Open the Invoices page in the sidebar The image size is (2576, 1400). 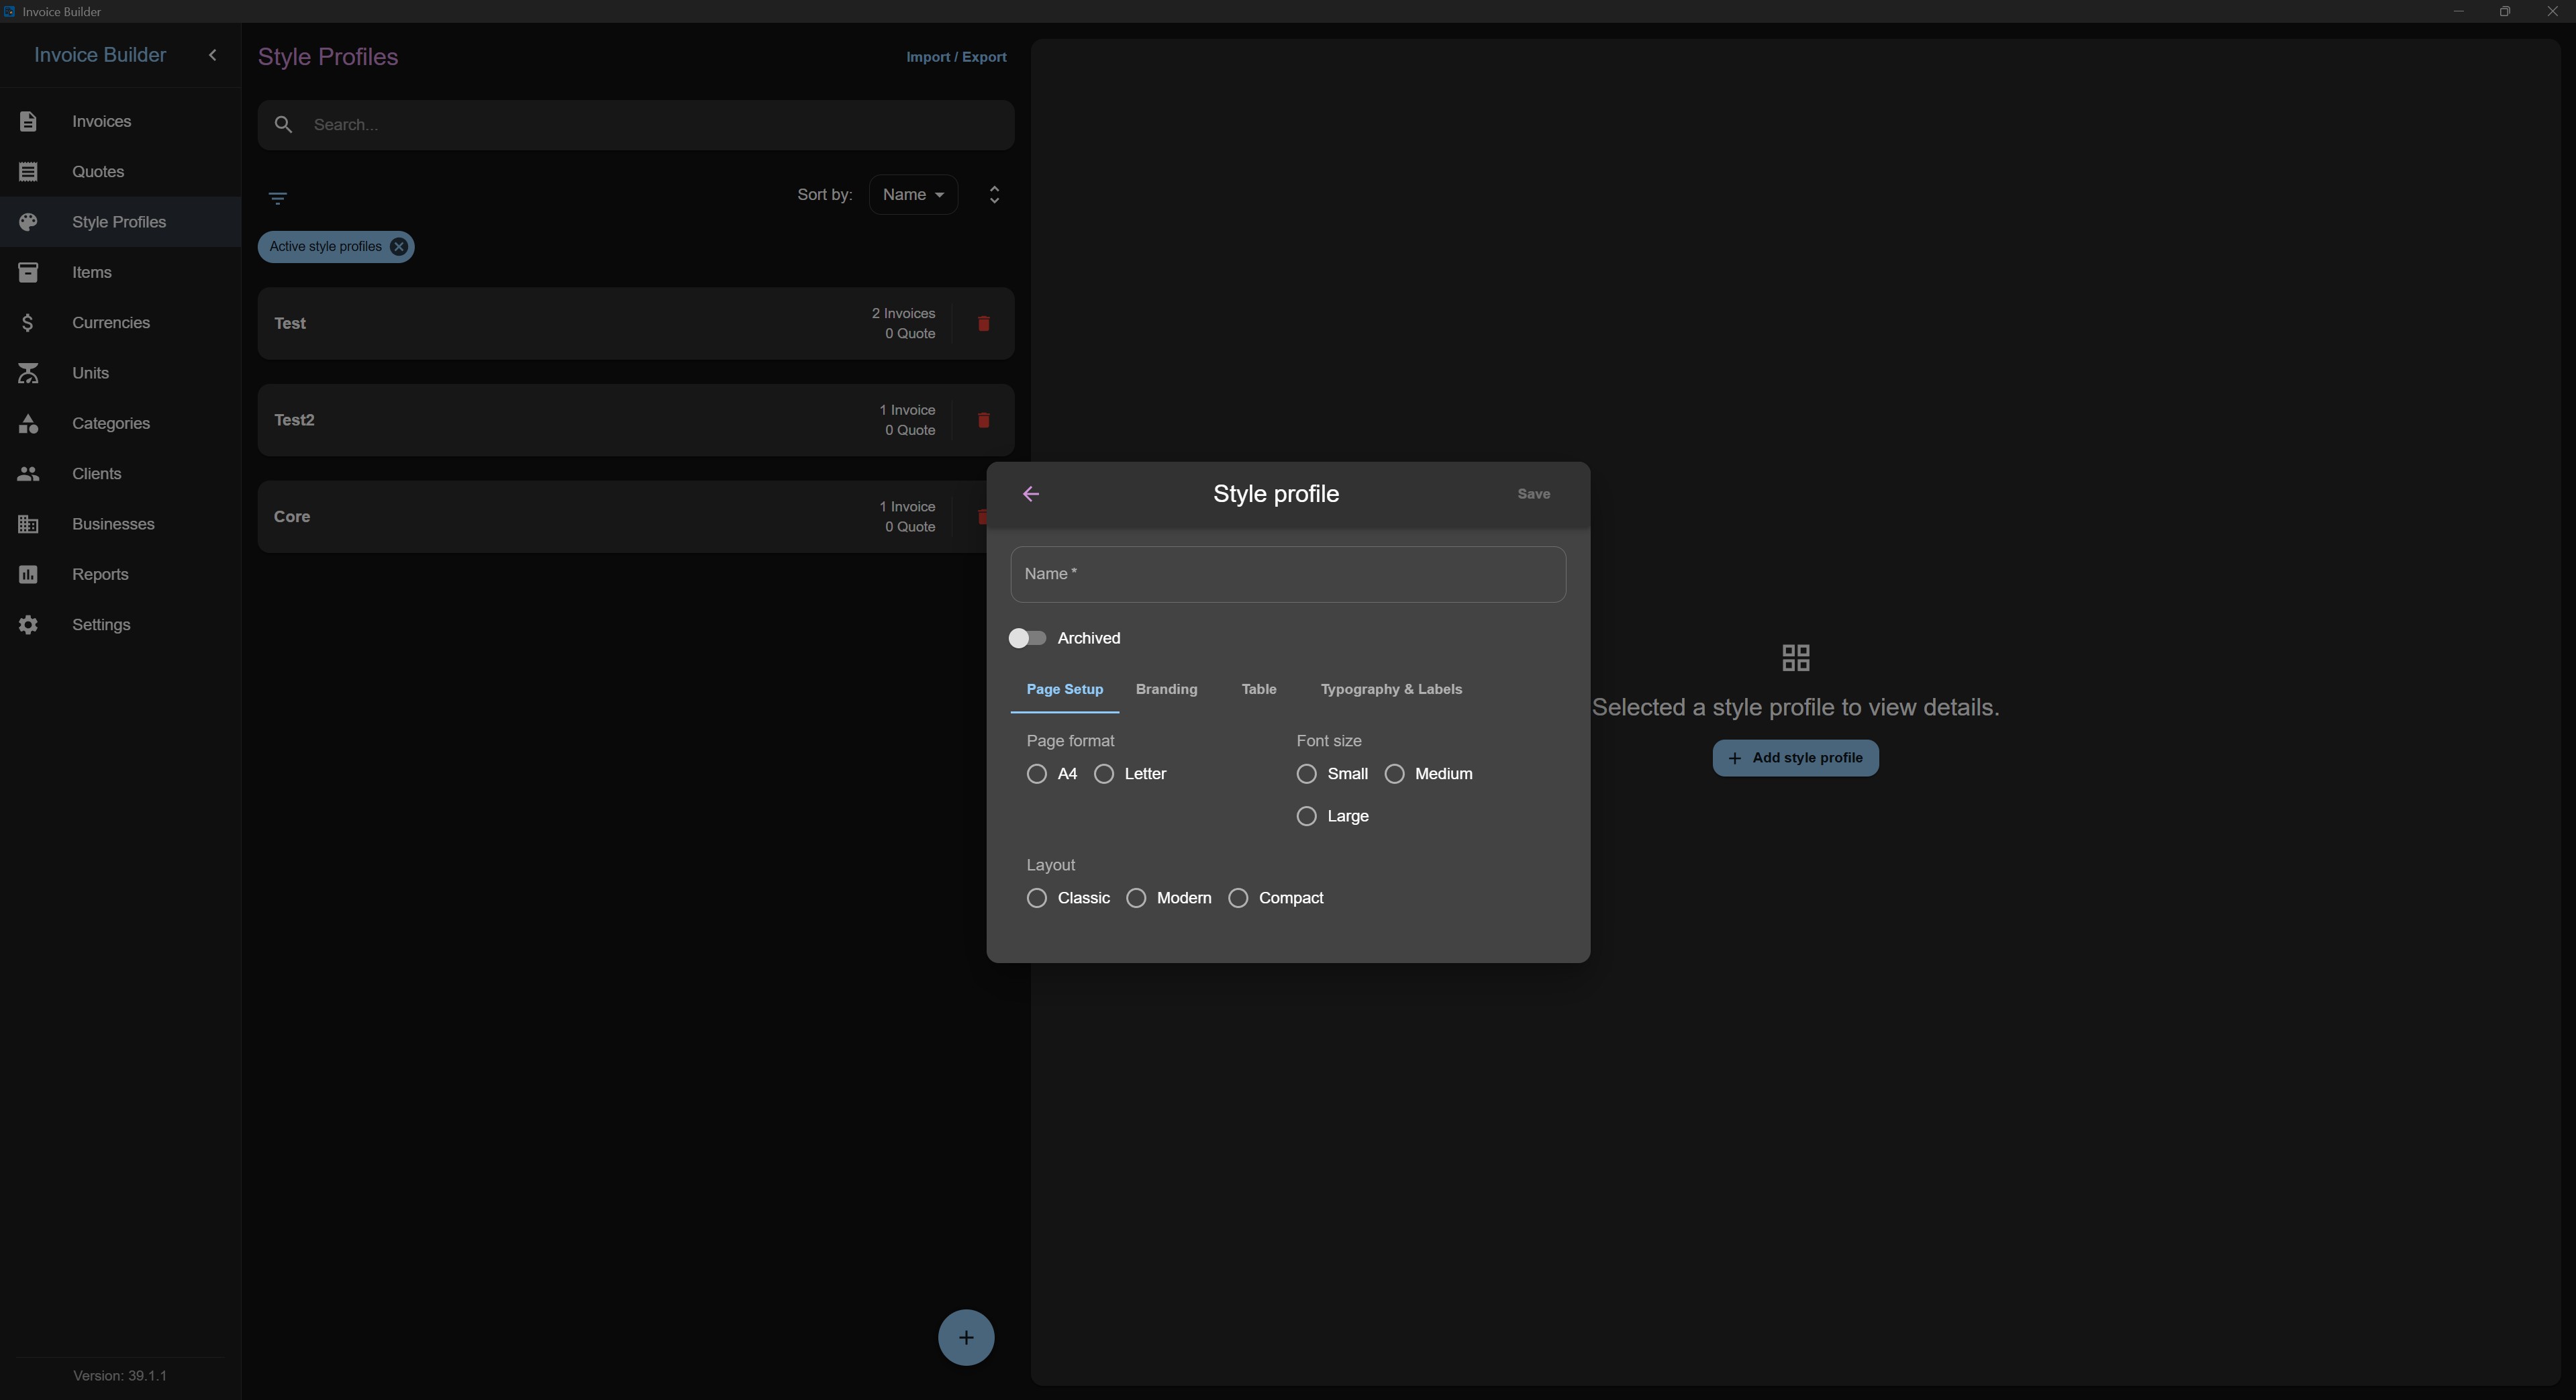[x=120, y=121]
